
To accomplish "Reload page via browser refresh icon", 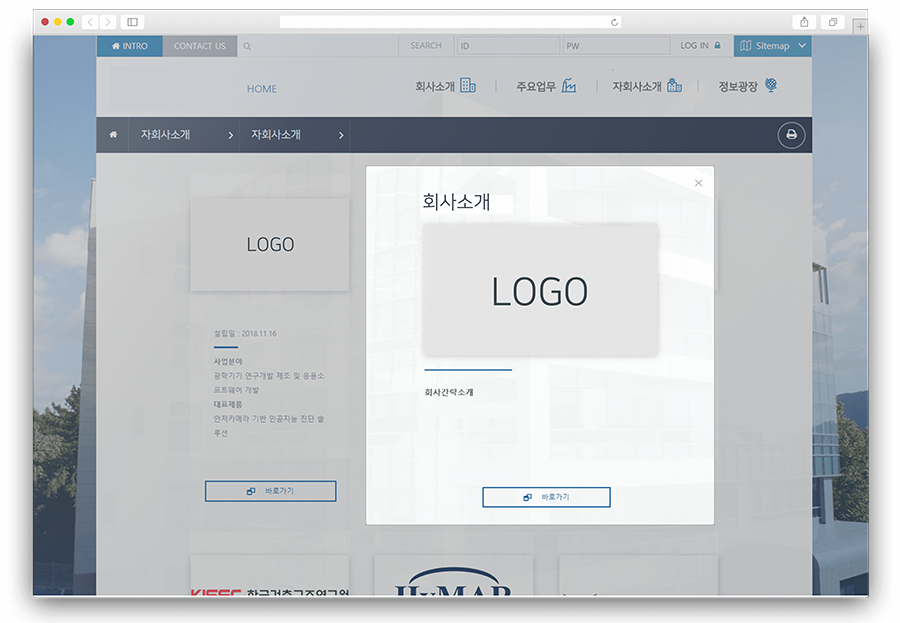I will (614, 22).
